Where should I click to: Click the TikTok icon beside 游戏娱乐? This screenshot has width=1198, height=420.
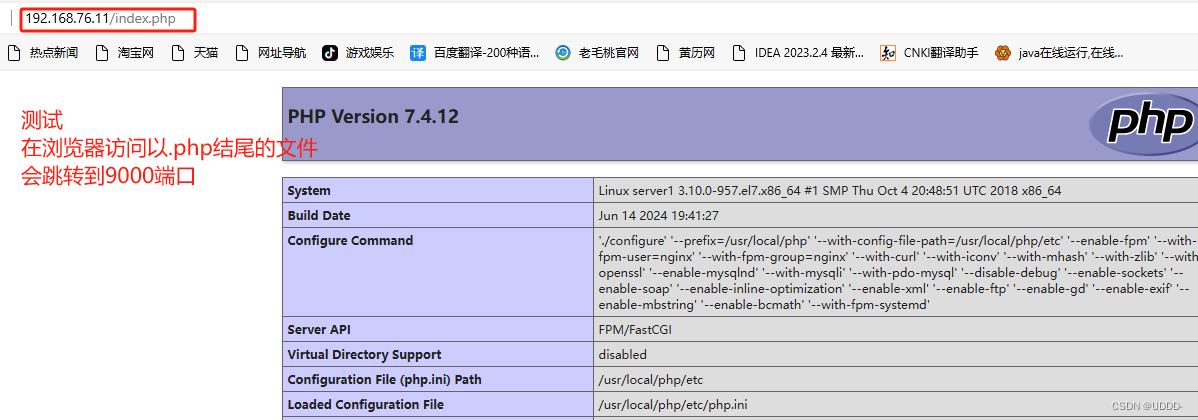(330, 53)
